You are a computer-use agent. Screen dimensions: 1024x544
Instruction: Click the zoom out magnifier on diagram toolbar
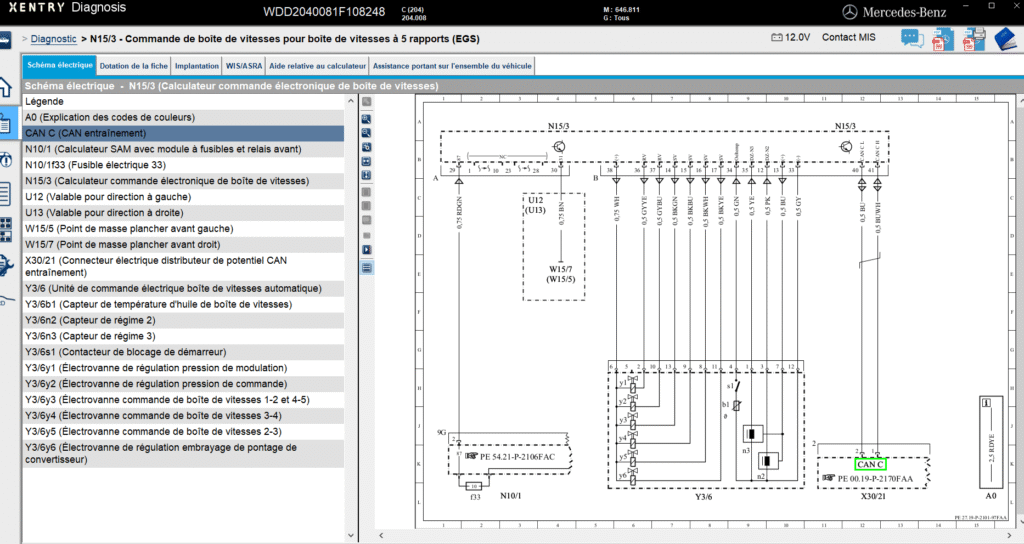tap(367, 132)
